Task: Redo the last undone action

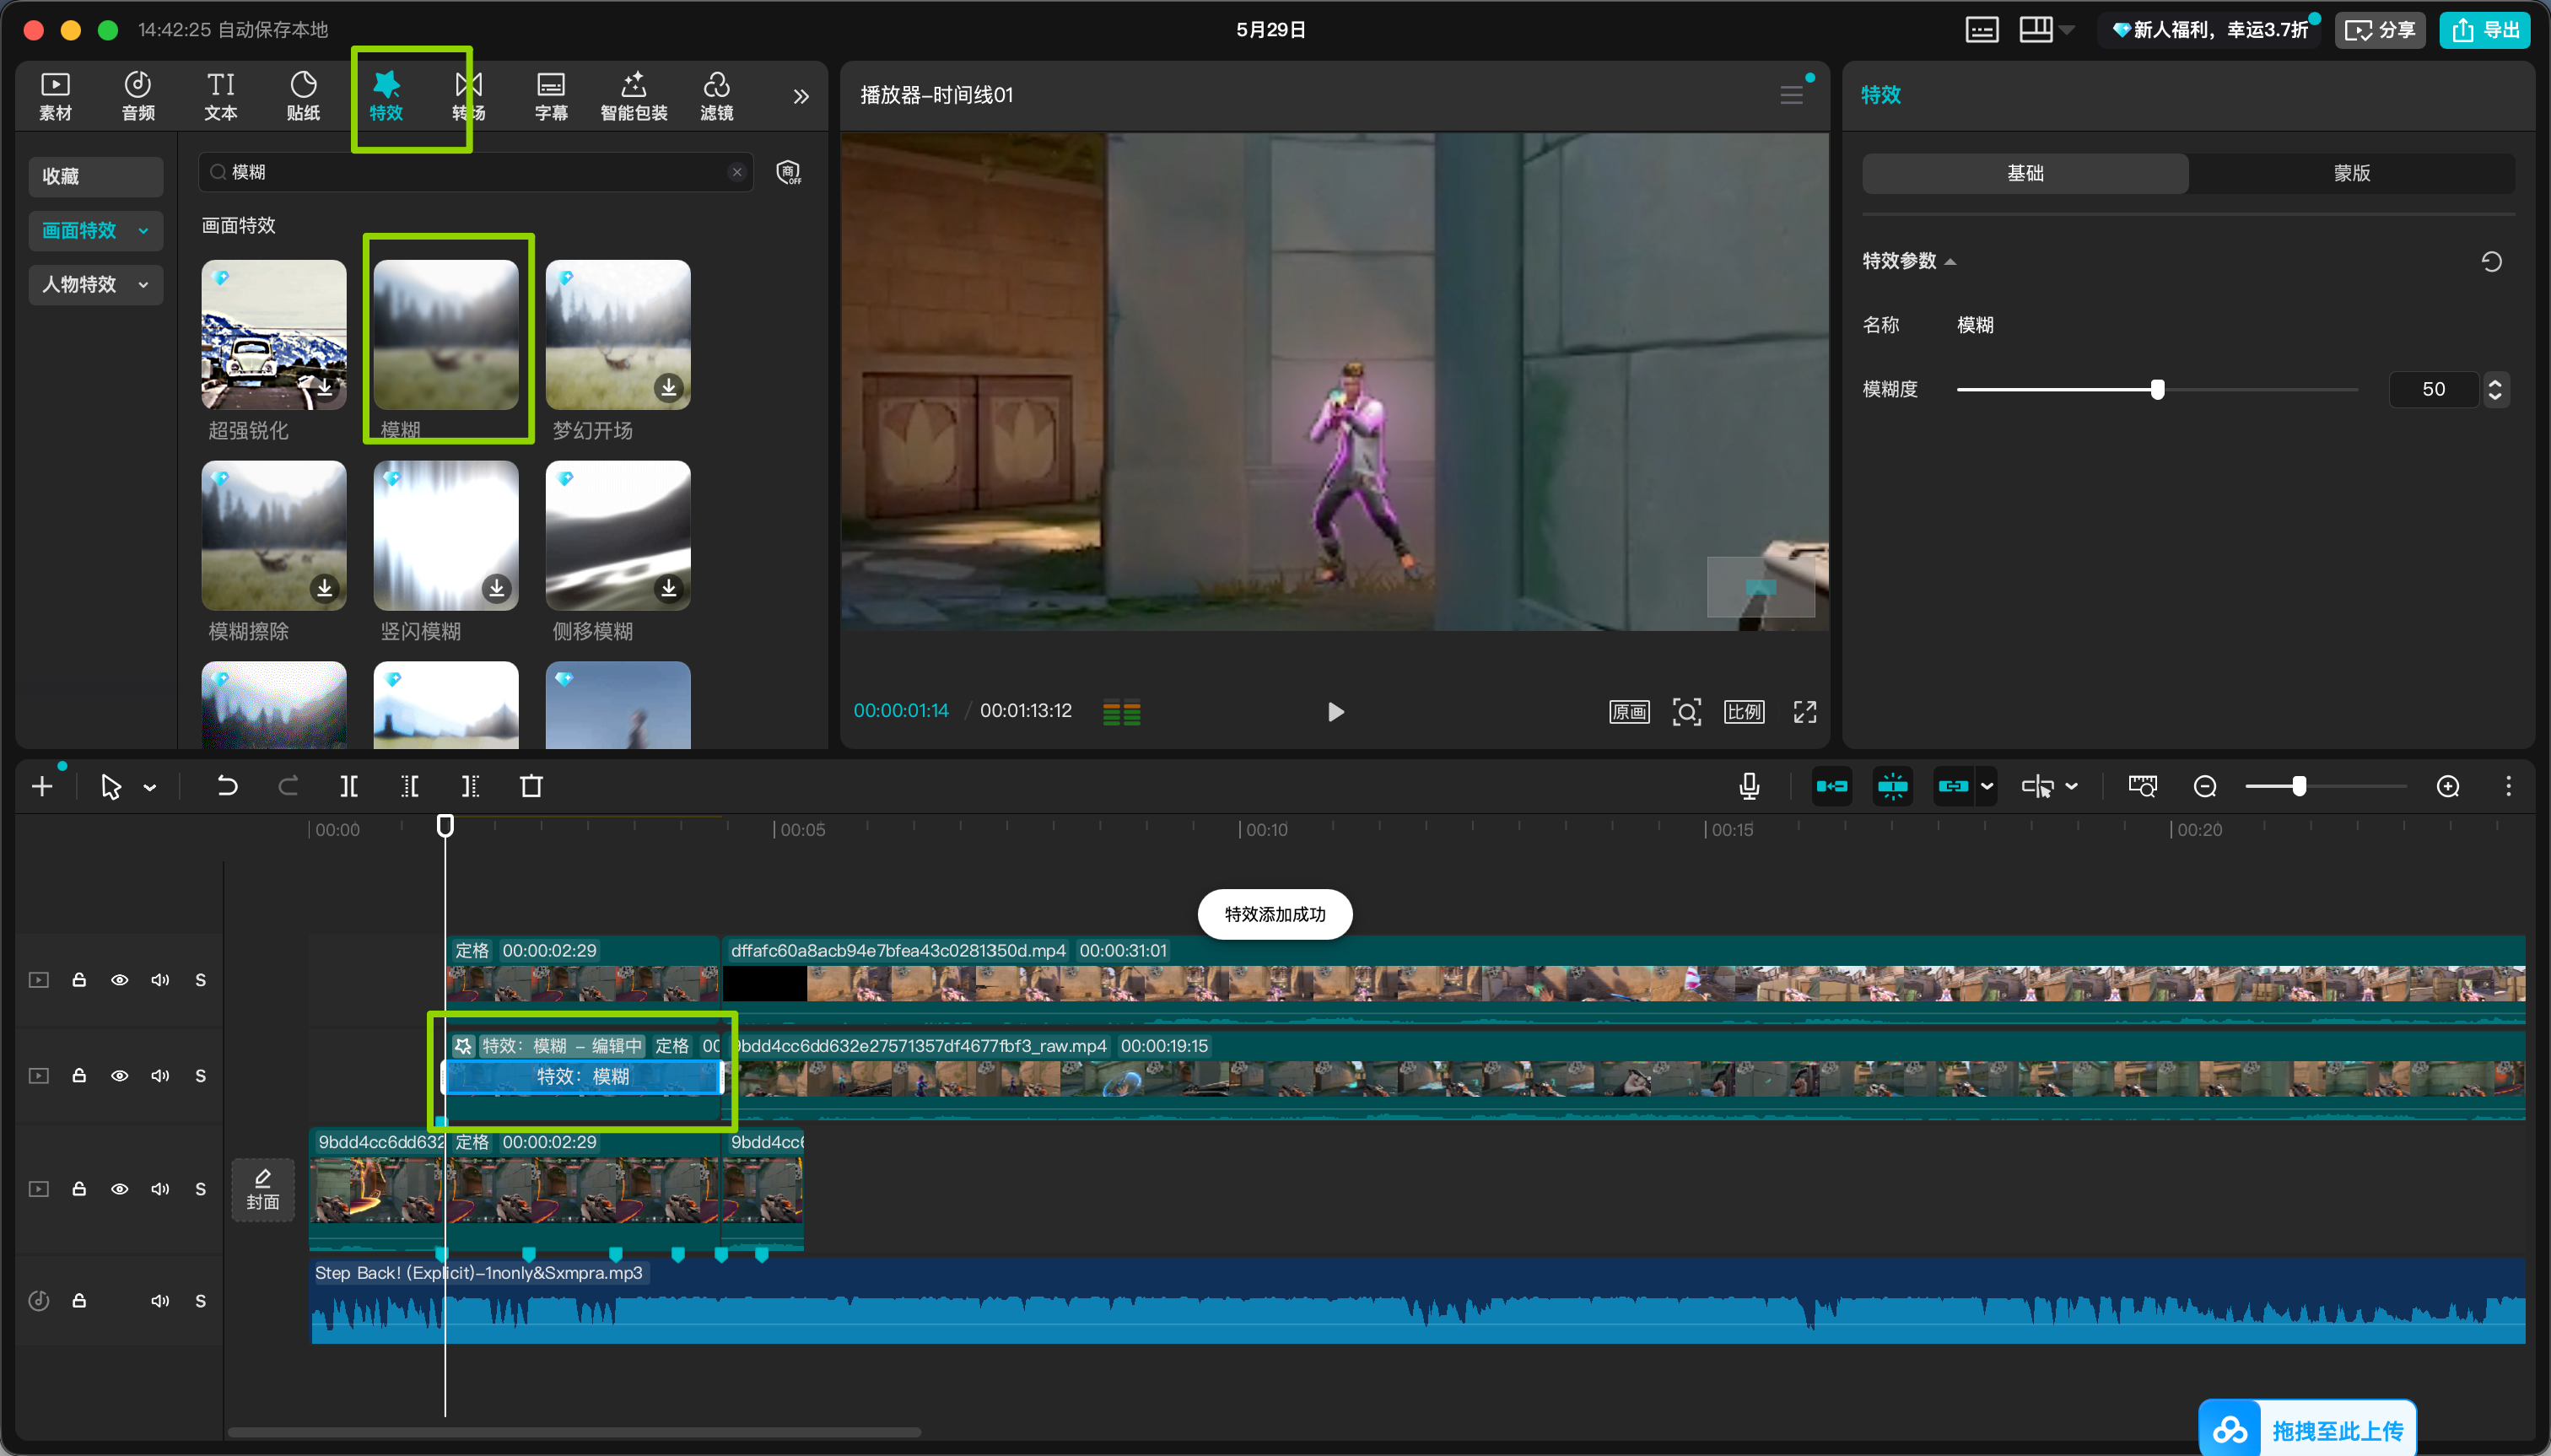Action: [x=288, y=787]
